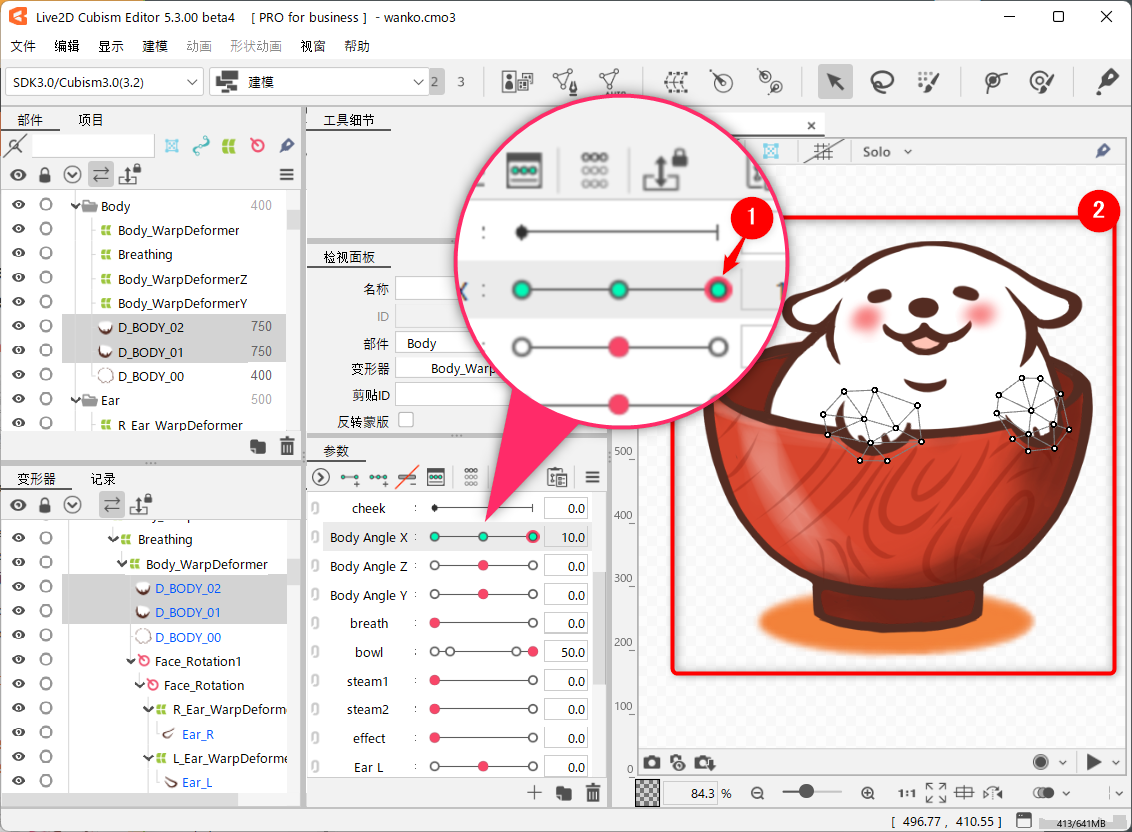This screenshot has width=1132, height=832.
Task: Delete selected parameter with trash icon
Action: click(593, 793)
